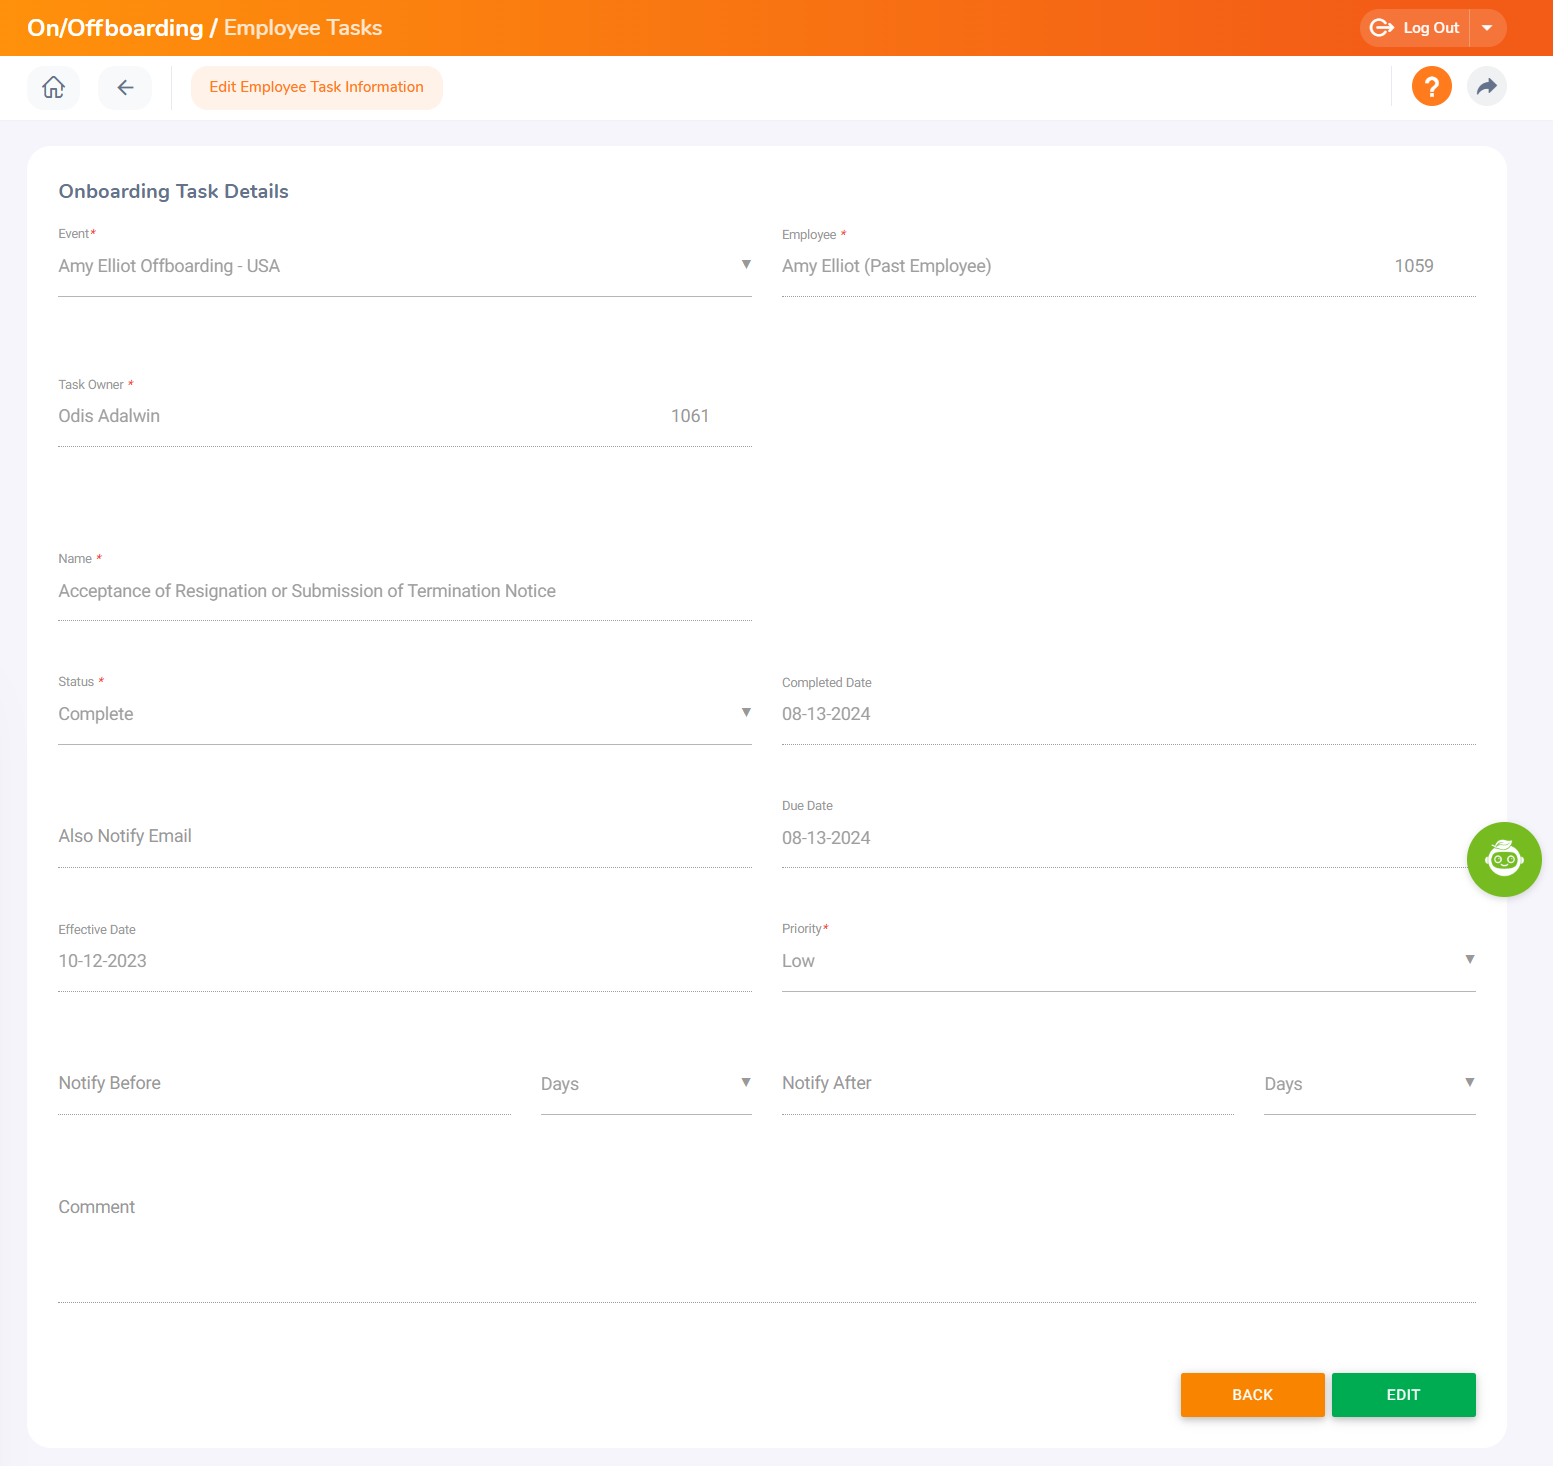The image size is (1553, 1466).
Task: Select the Edit Employee Task Information breadcrumb
Action: [x=316, y=87]
